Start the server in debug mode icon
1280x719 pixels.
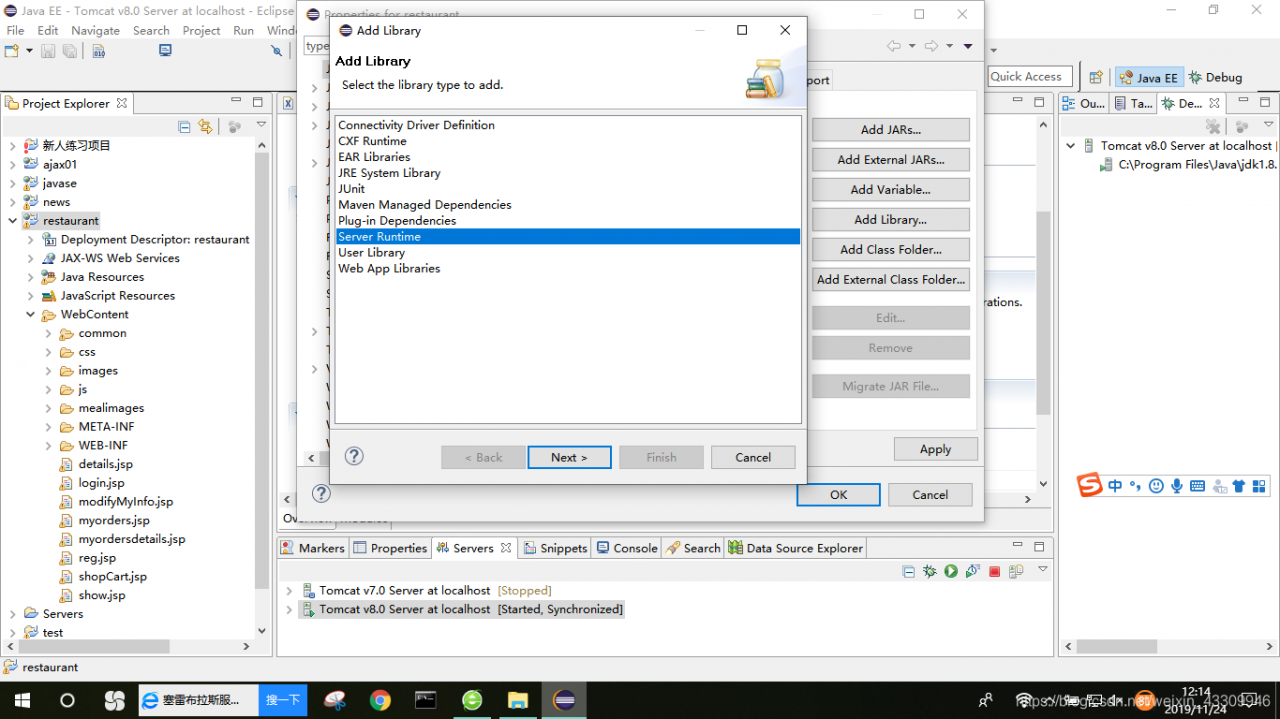point(930,571)
